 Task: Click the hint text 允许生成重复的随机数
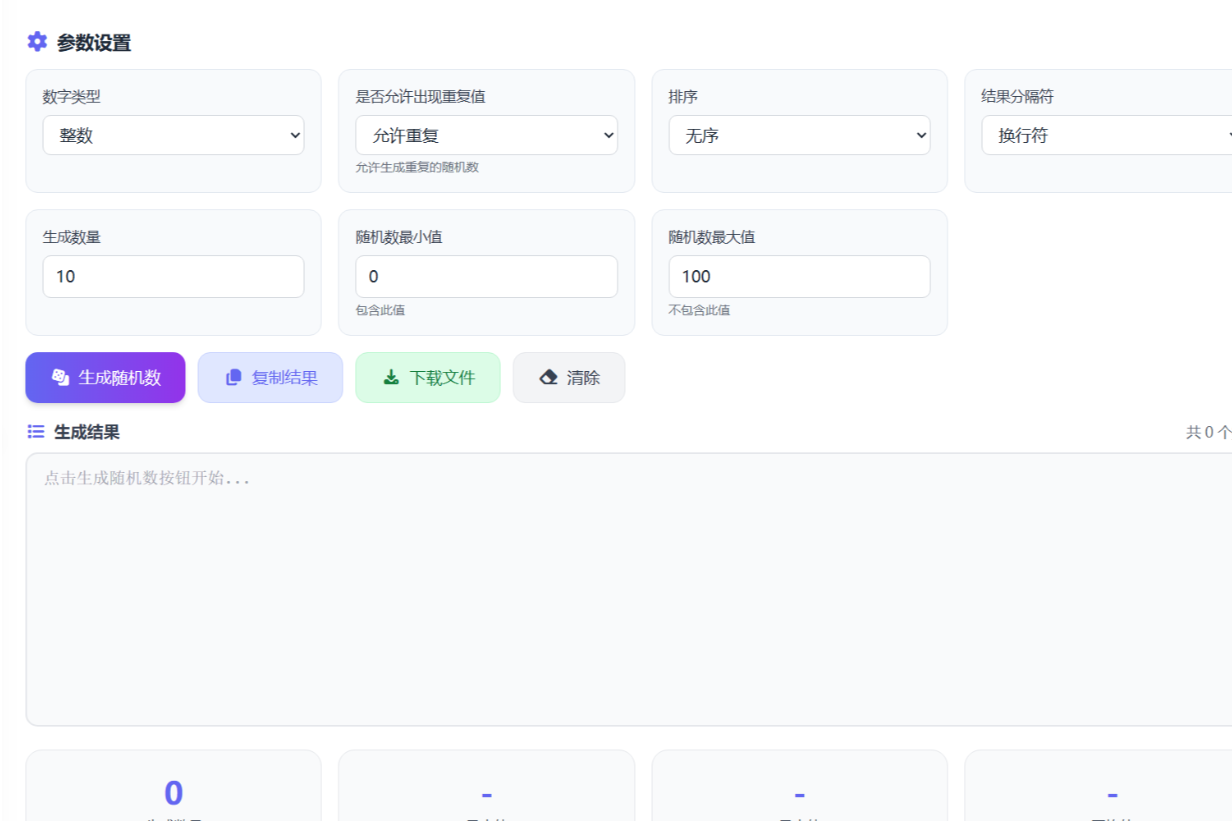[417, 167]
